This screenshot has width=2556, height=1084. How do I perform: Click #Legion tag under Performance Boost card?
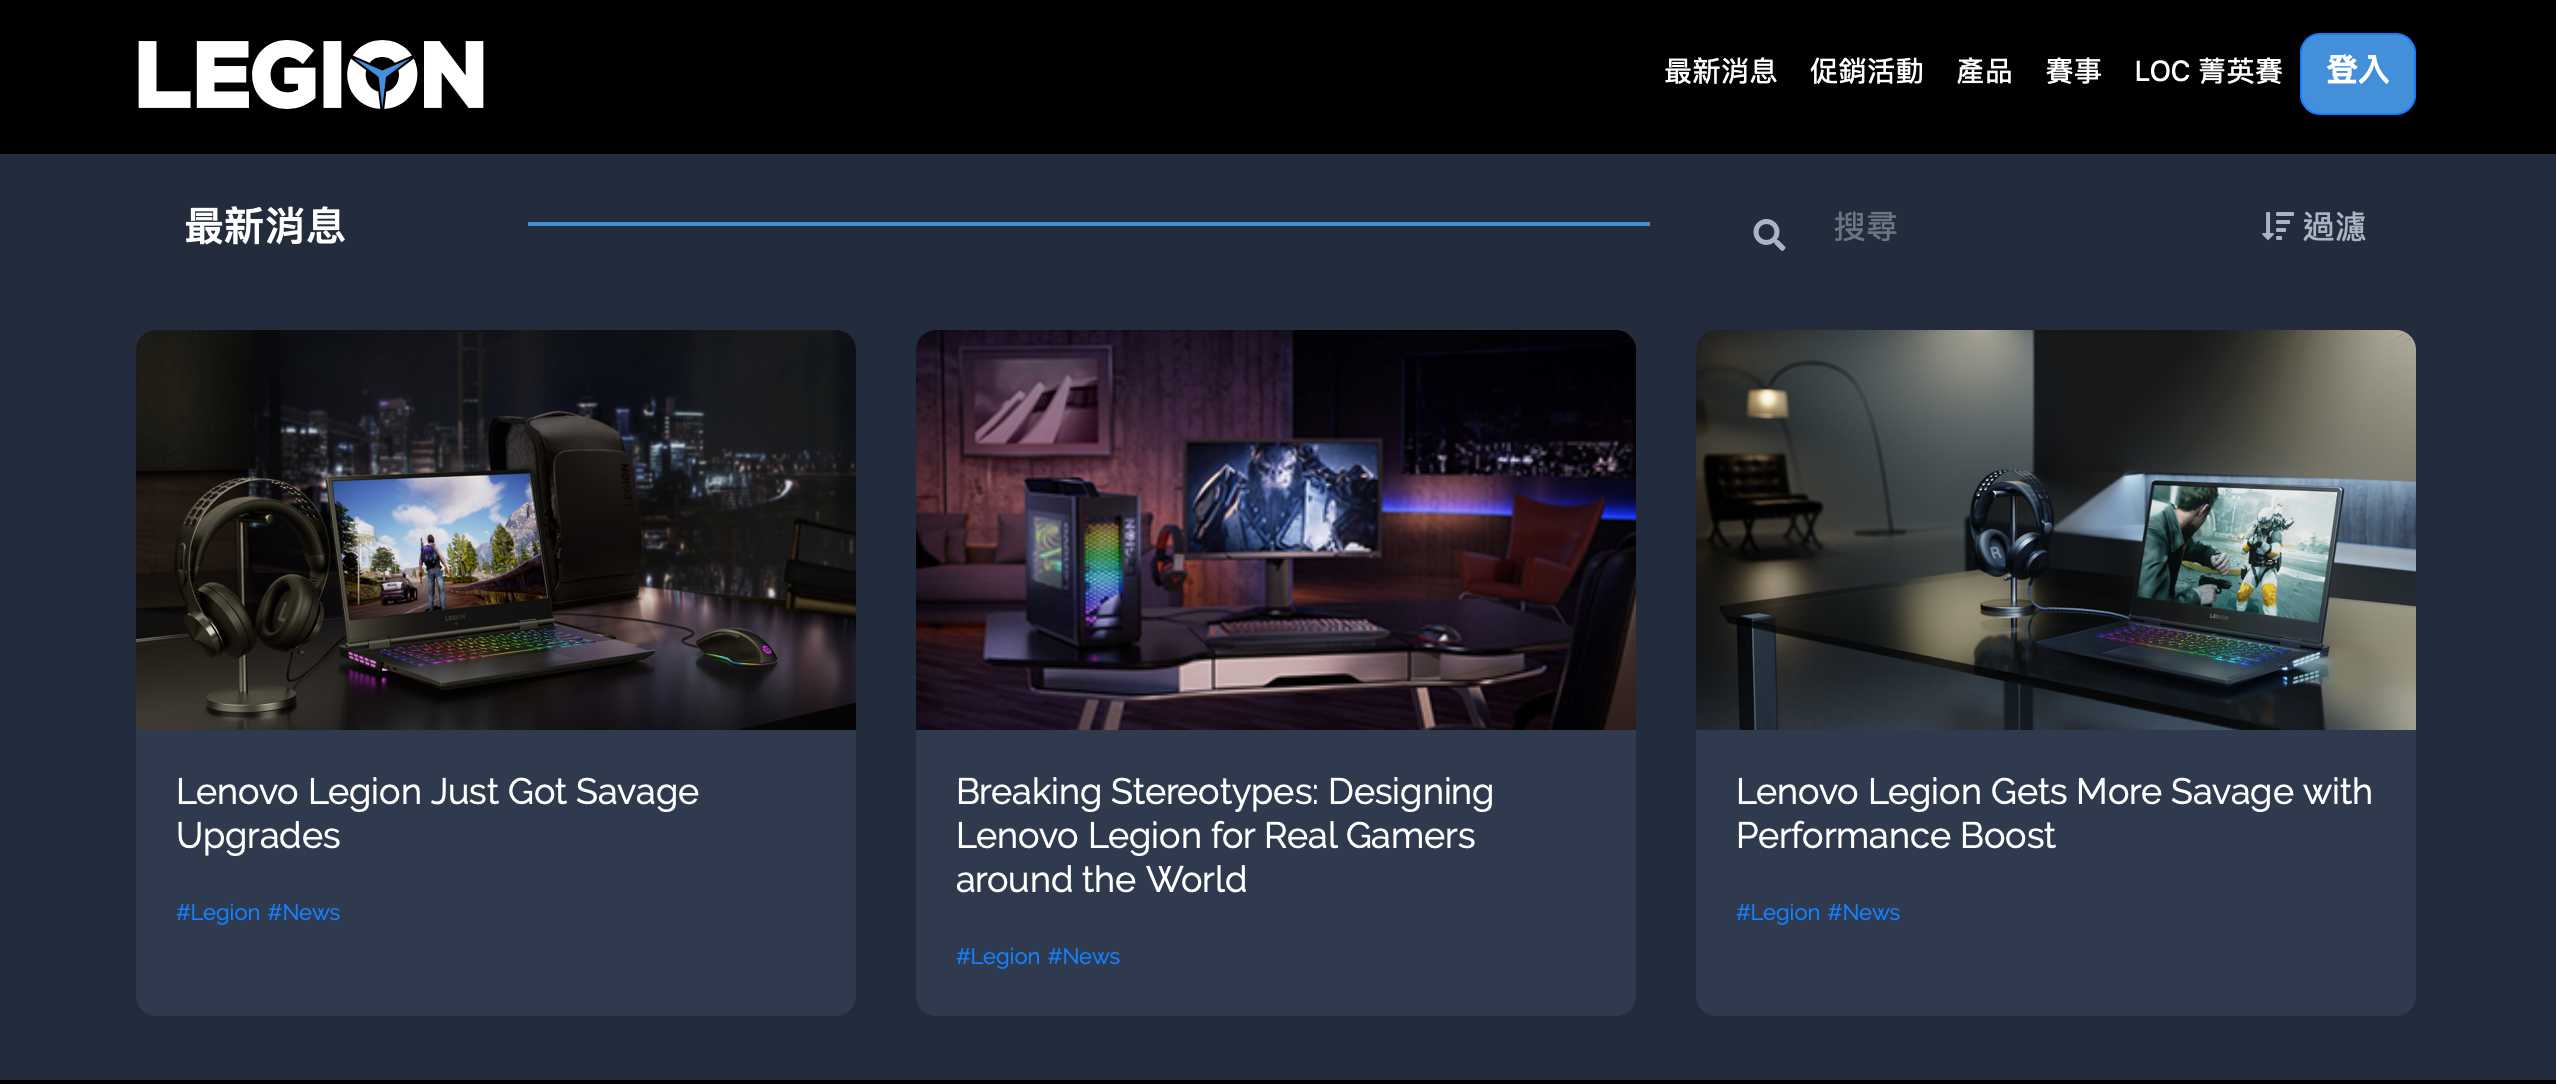(x=1778, y=912)
